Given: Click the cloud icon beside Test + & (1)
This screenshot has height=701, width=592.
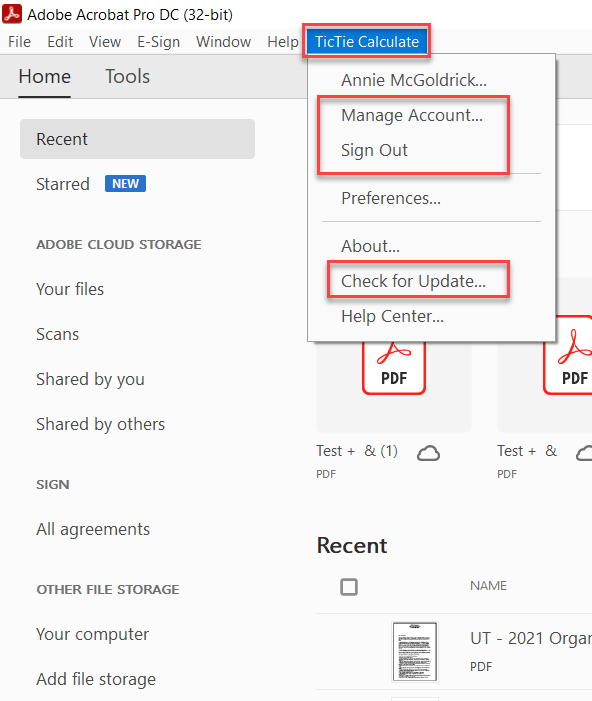Looking at the screenshot, I should [x=428, y=453].
